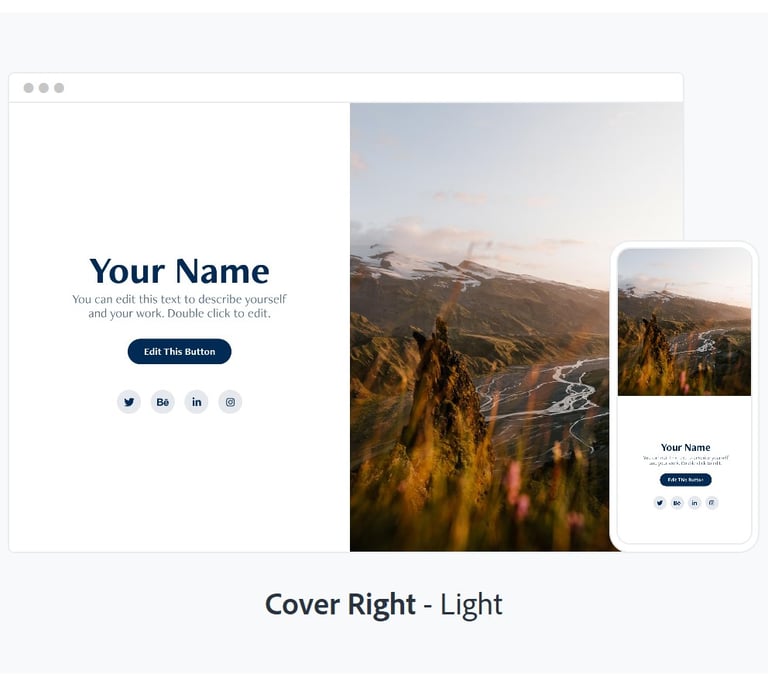Click the description text under Your Name
This screenshot has width=768, height=688.
(179, 306)
